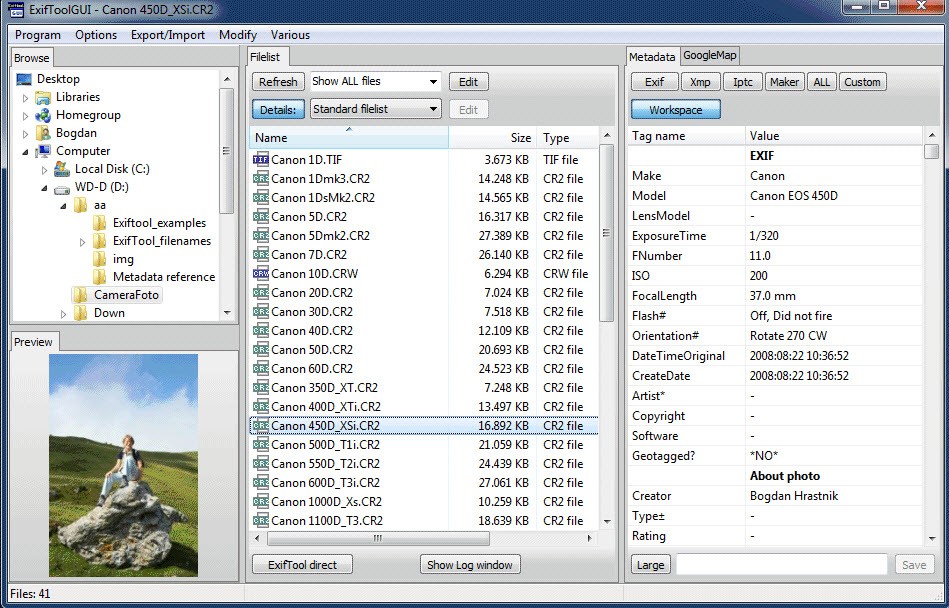Click the Homegroup network icon
The image size is (949, 608).
pos(43,115)
